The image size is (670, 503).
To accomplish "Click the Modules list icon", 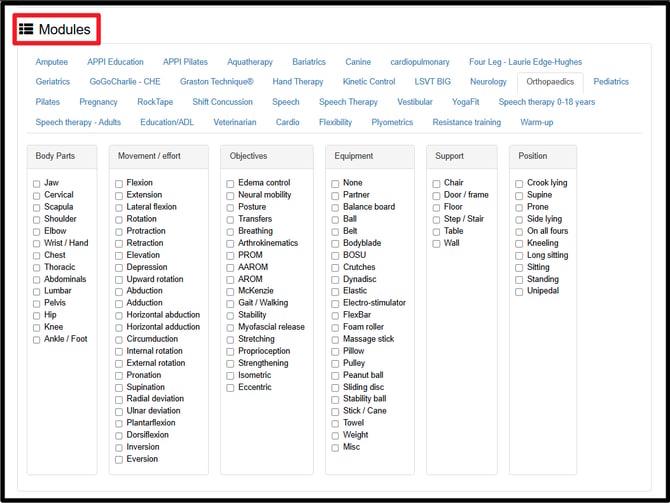I will pyautogui.click(x=26, y=29).
